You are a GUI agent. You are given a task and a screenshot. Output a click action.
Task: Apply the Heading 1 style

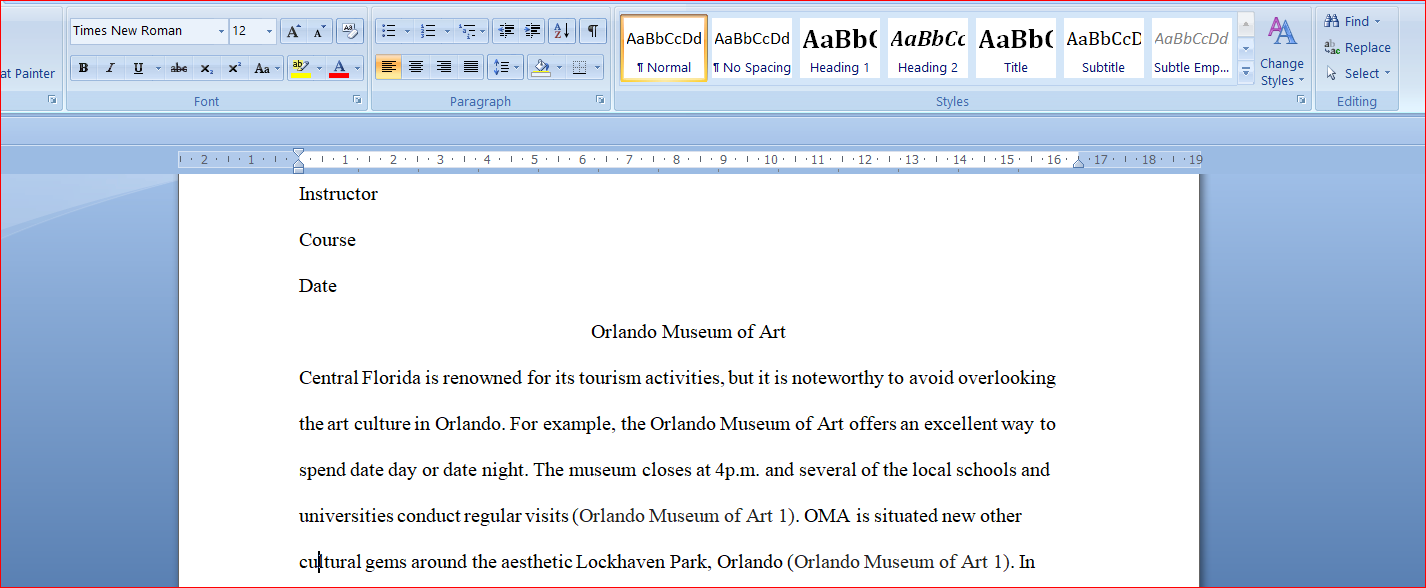click(x=840, y=48)
